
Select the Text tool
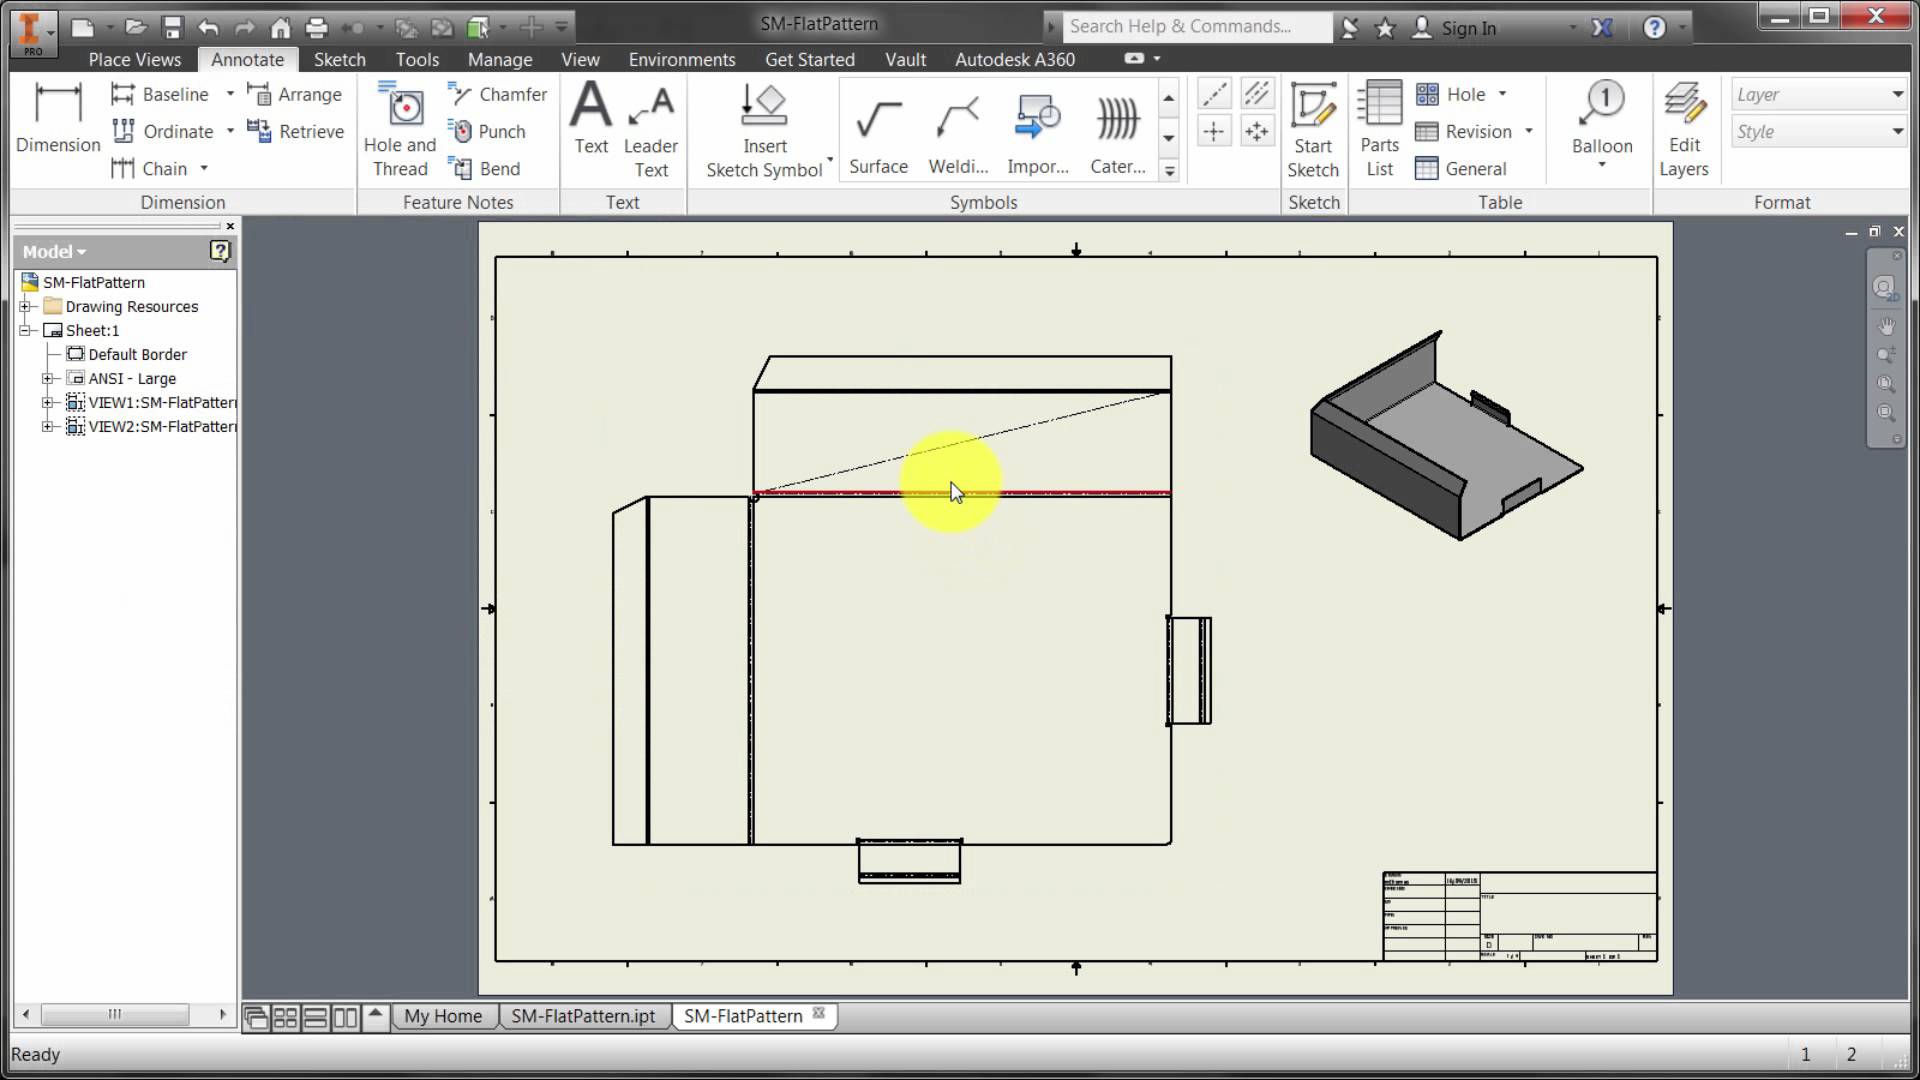[590, 128]
